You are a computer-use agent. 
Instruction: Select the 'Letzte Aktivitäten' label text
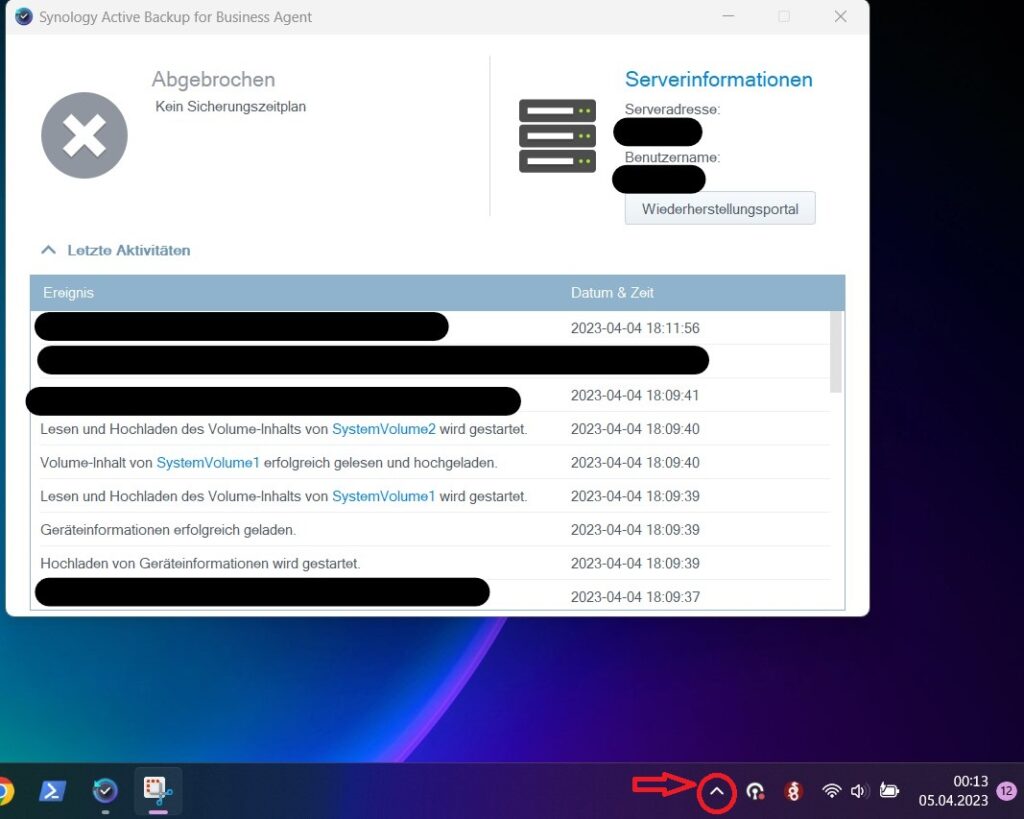point(129,250)
